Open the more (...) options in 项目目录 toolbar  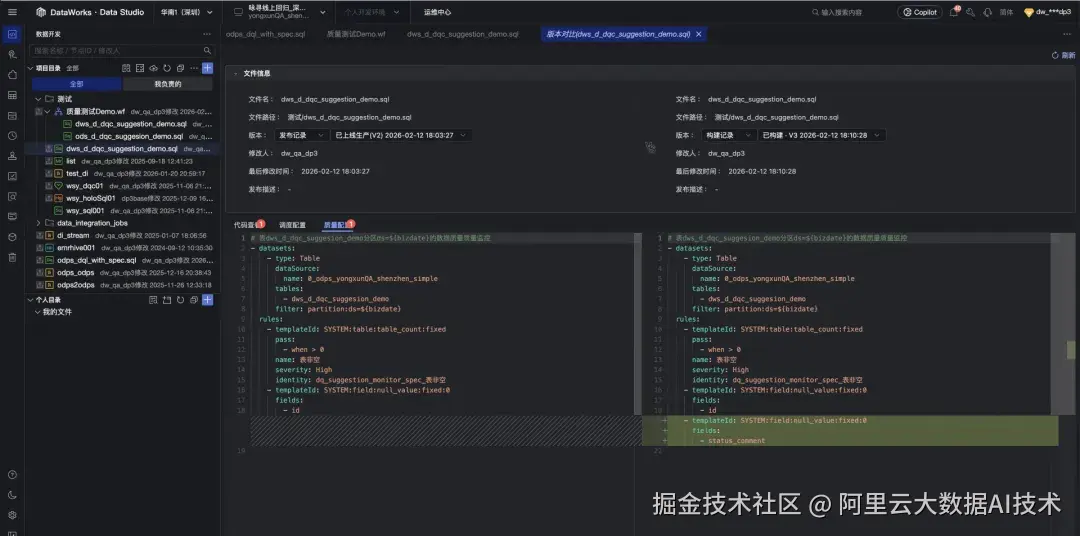(194, 68)
